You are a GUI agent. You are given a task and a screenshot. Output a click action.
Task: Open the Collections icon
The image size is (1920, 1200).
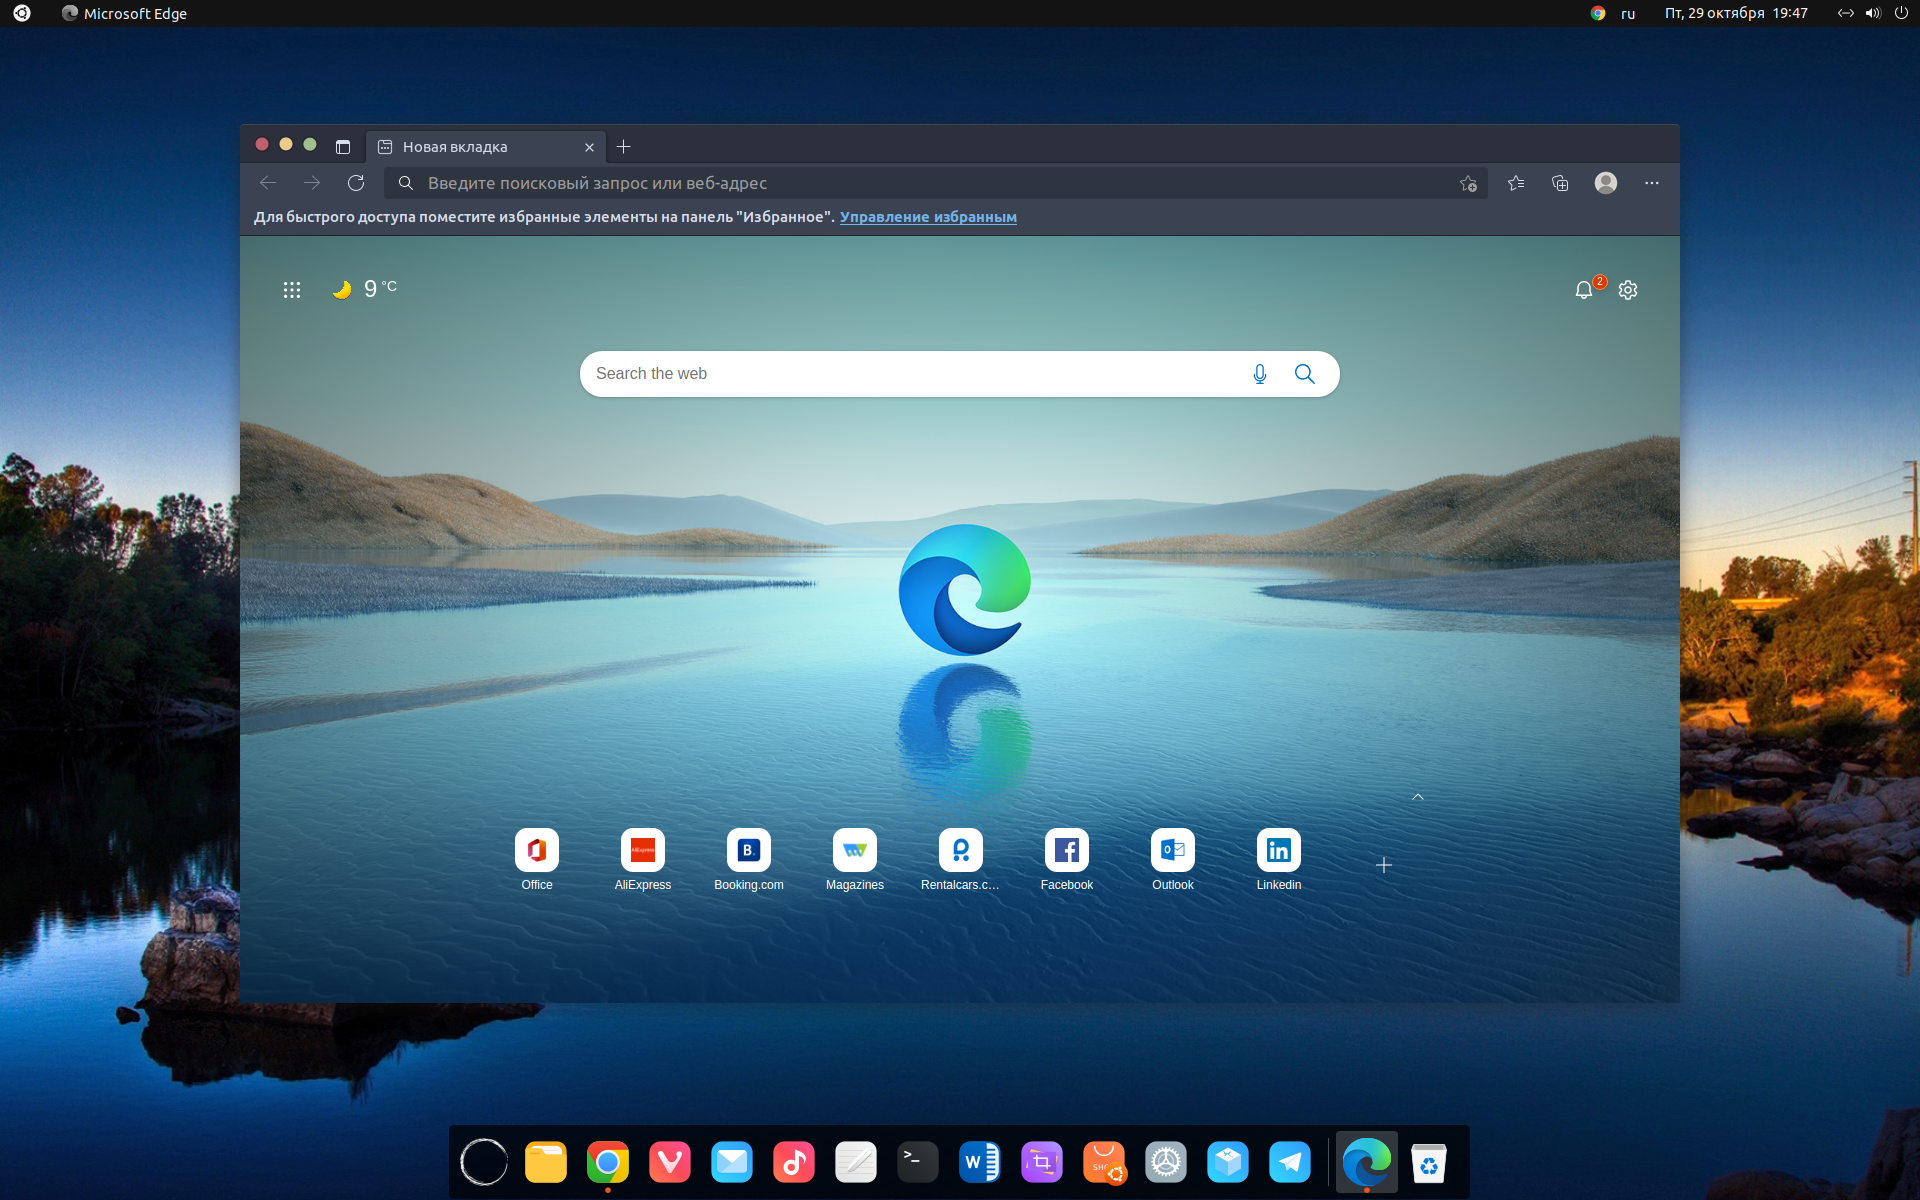[1560, 183]
